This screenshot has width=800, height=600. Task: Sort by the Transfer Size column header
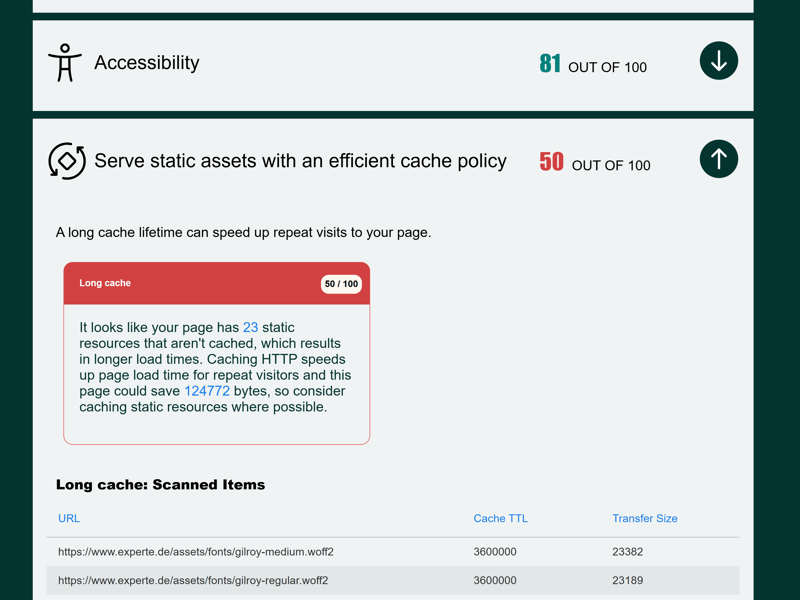point(644,518)
